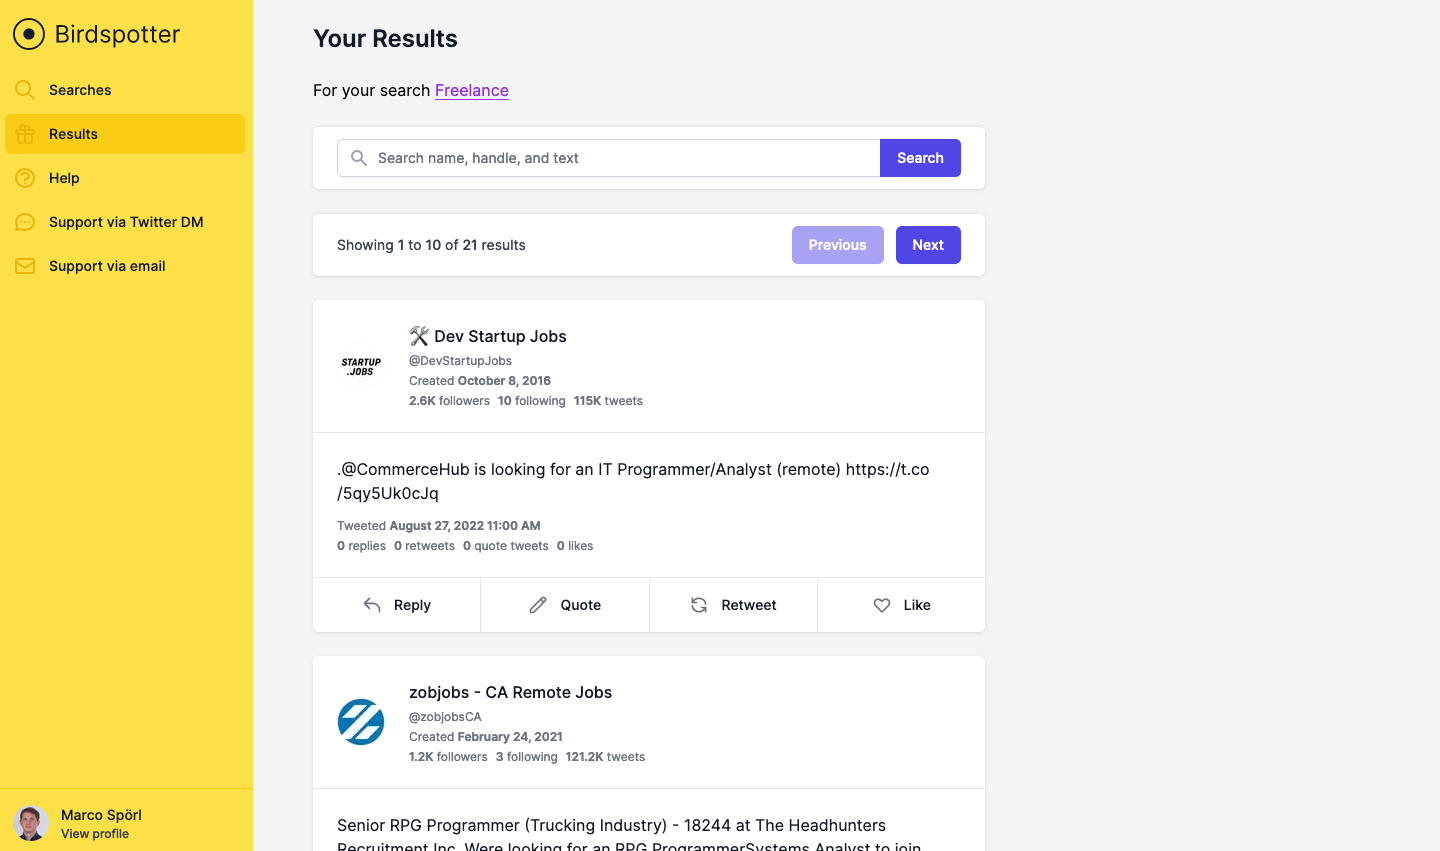The image size is (1440, 851).
Task: Click inside the name and handle search field
Action: (x=600, y=157)
